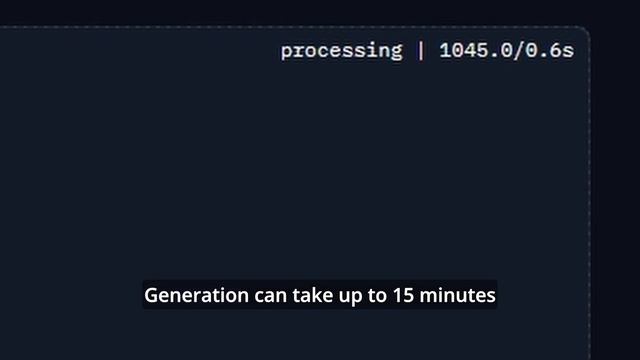640x360 pixels.
Task: Click the rounded top-right corner of the panel
Action: pyautogui.click(x=585, y=31)
